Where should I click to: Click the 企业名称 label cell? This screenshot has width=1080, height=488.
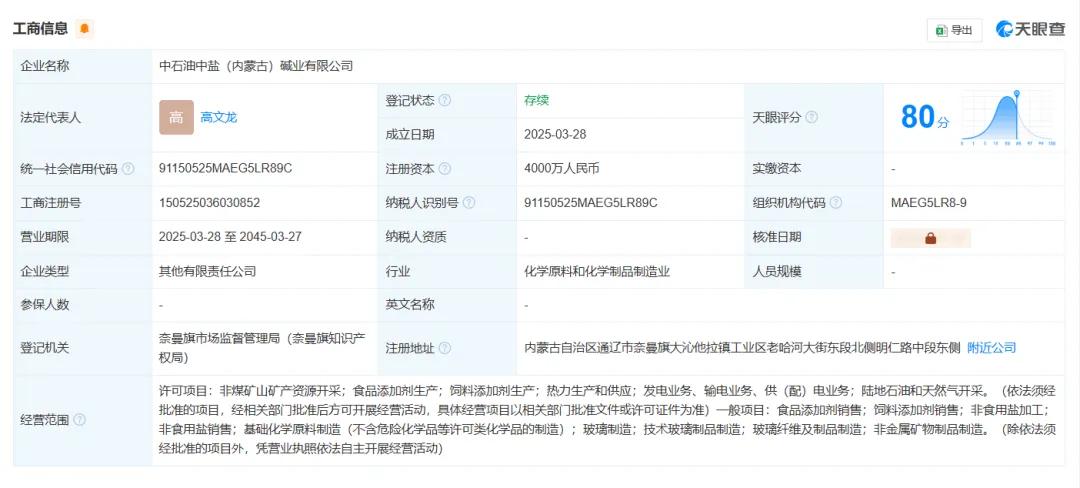click(x=83, y=66)
